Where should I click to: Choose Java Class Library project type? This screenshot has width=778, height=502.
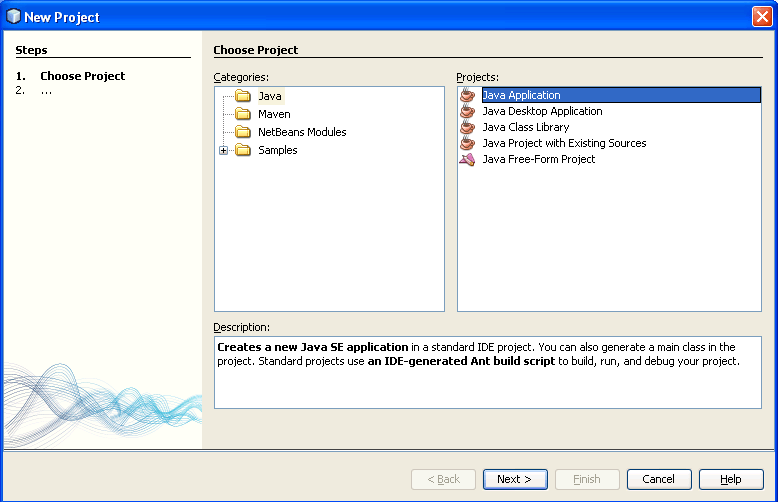click(x=525, y=127)
